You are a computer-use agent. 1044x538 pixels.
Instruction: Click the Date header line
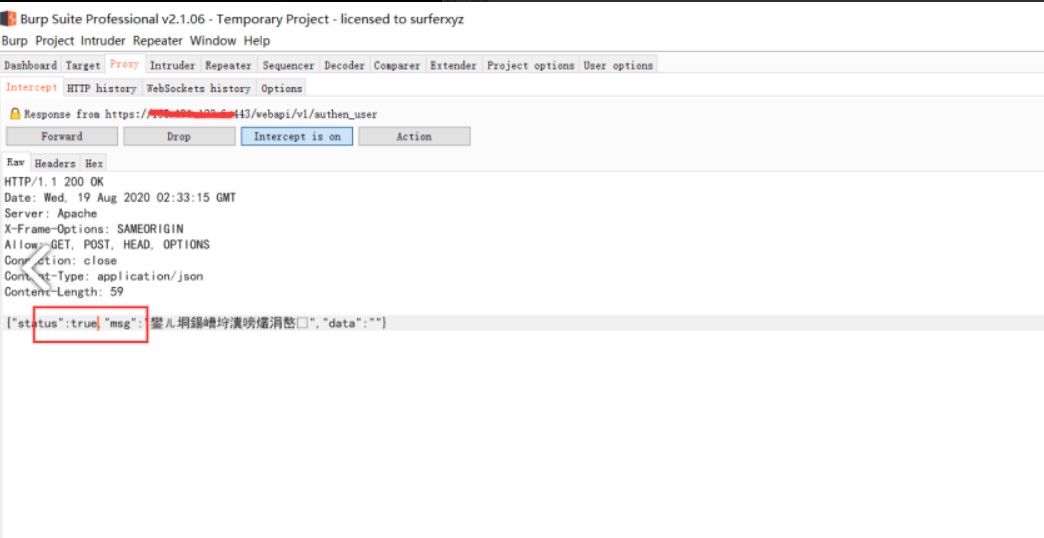pyautogui.click(x=120, y=198)
